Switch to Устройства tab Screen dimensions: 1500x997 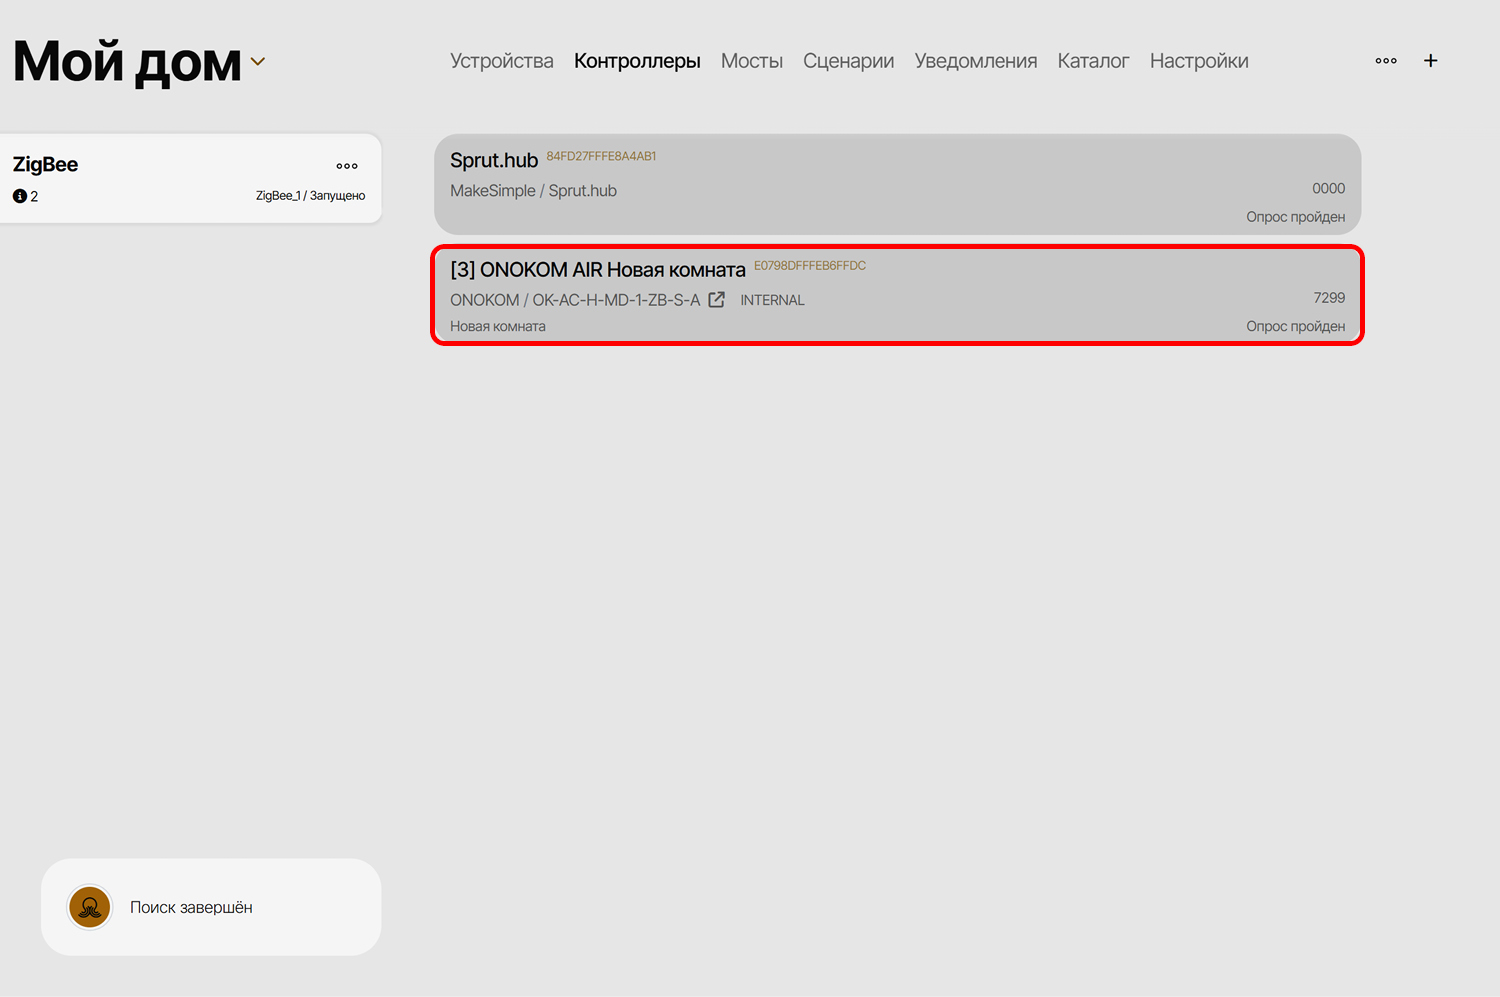click(x=502, y=61)
